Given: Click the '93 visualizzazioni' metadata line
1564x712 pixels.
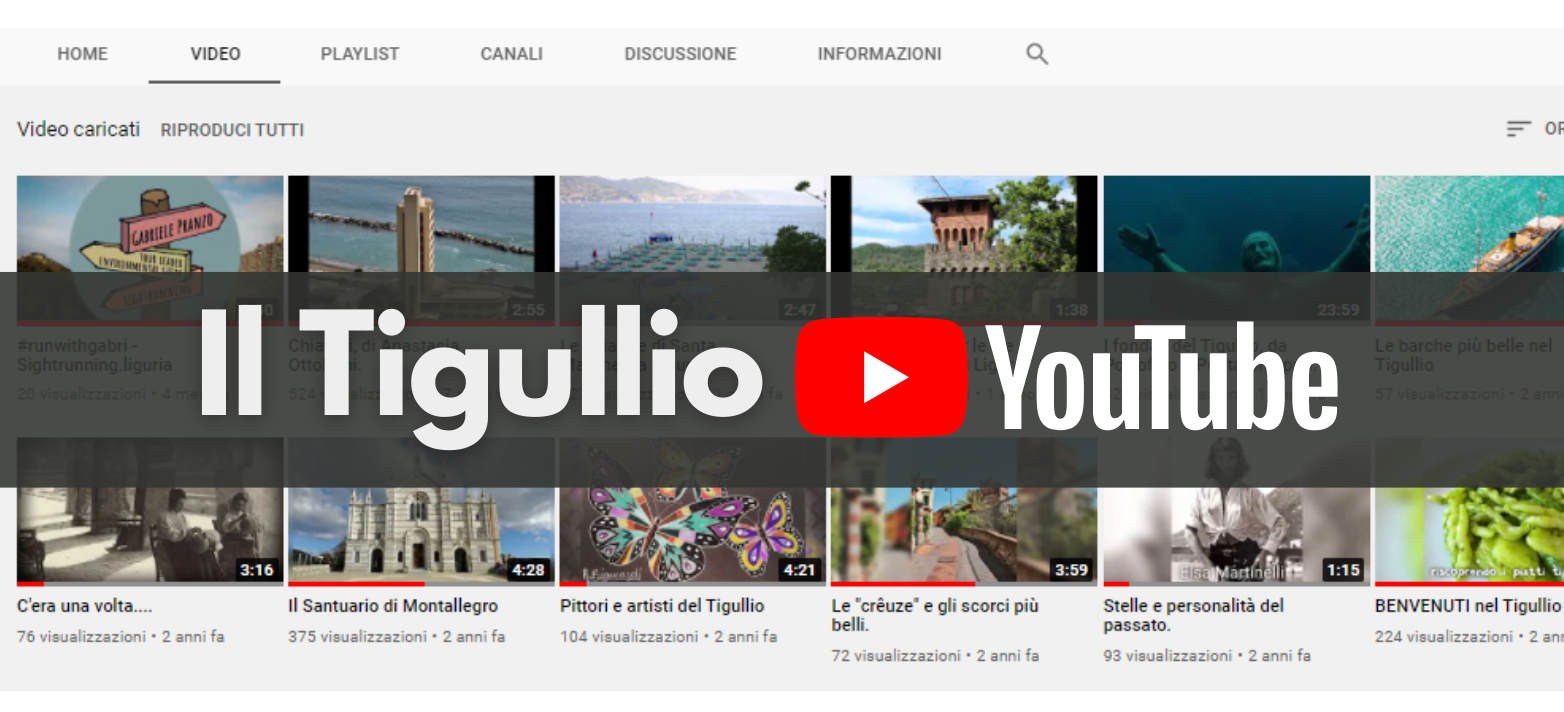Looking at the screenshot, I should click(x=1207, y=656).
